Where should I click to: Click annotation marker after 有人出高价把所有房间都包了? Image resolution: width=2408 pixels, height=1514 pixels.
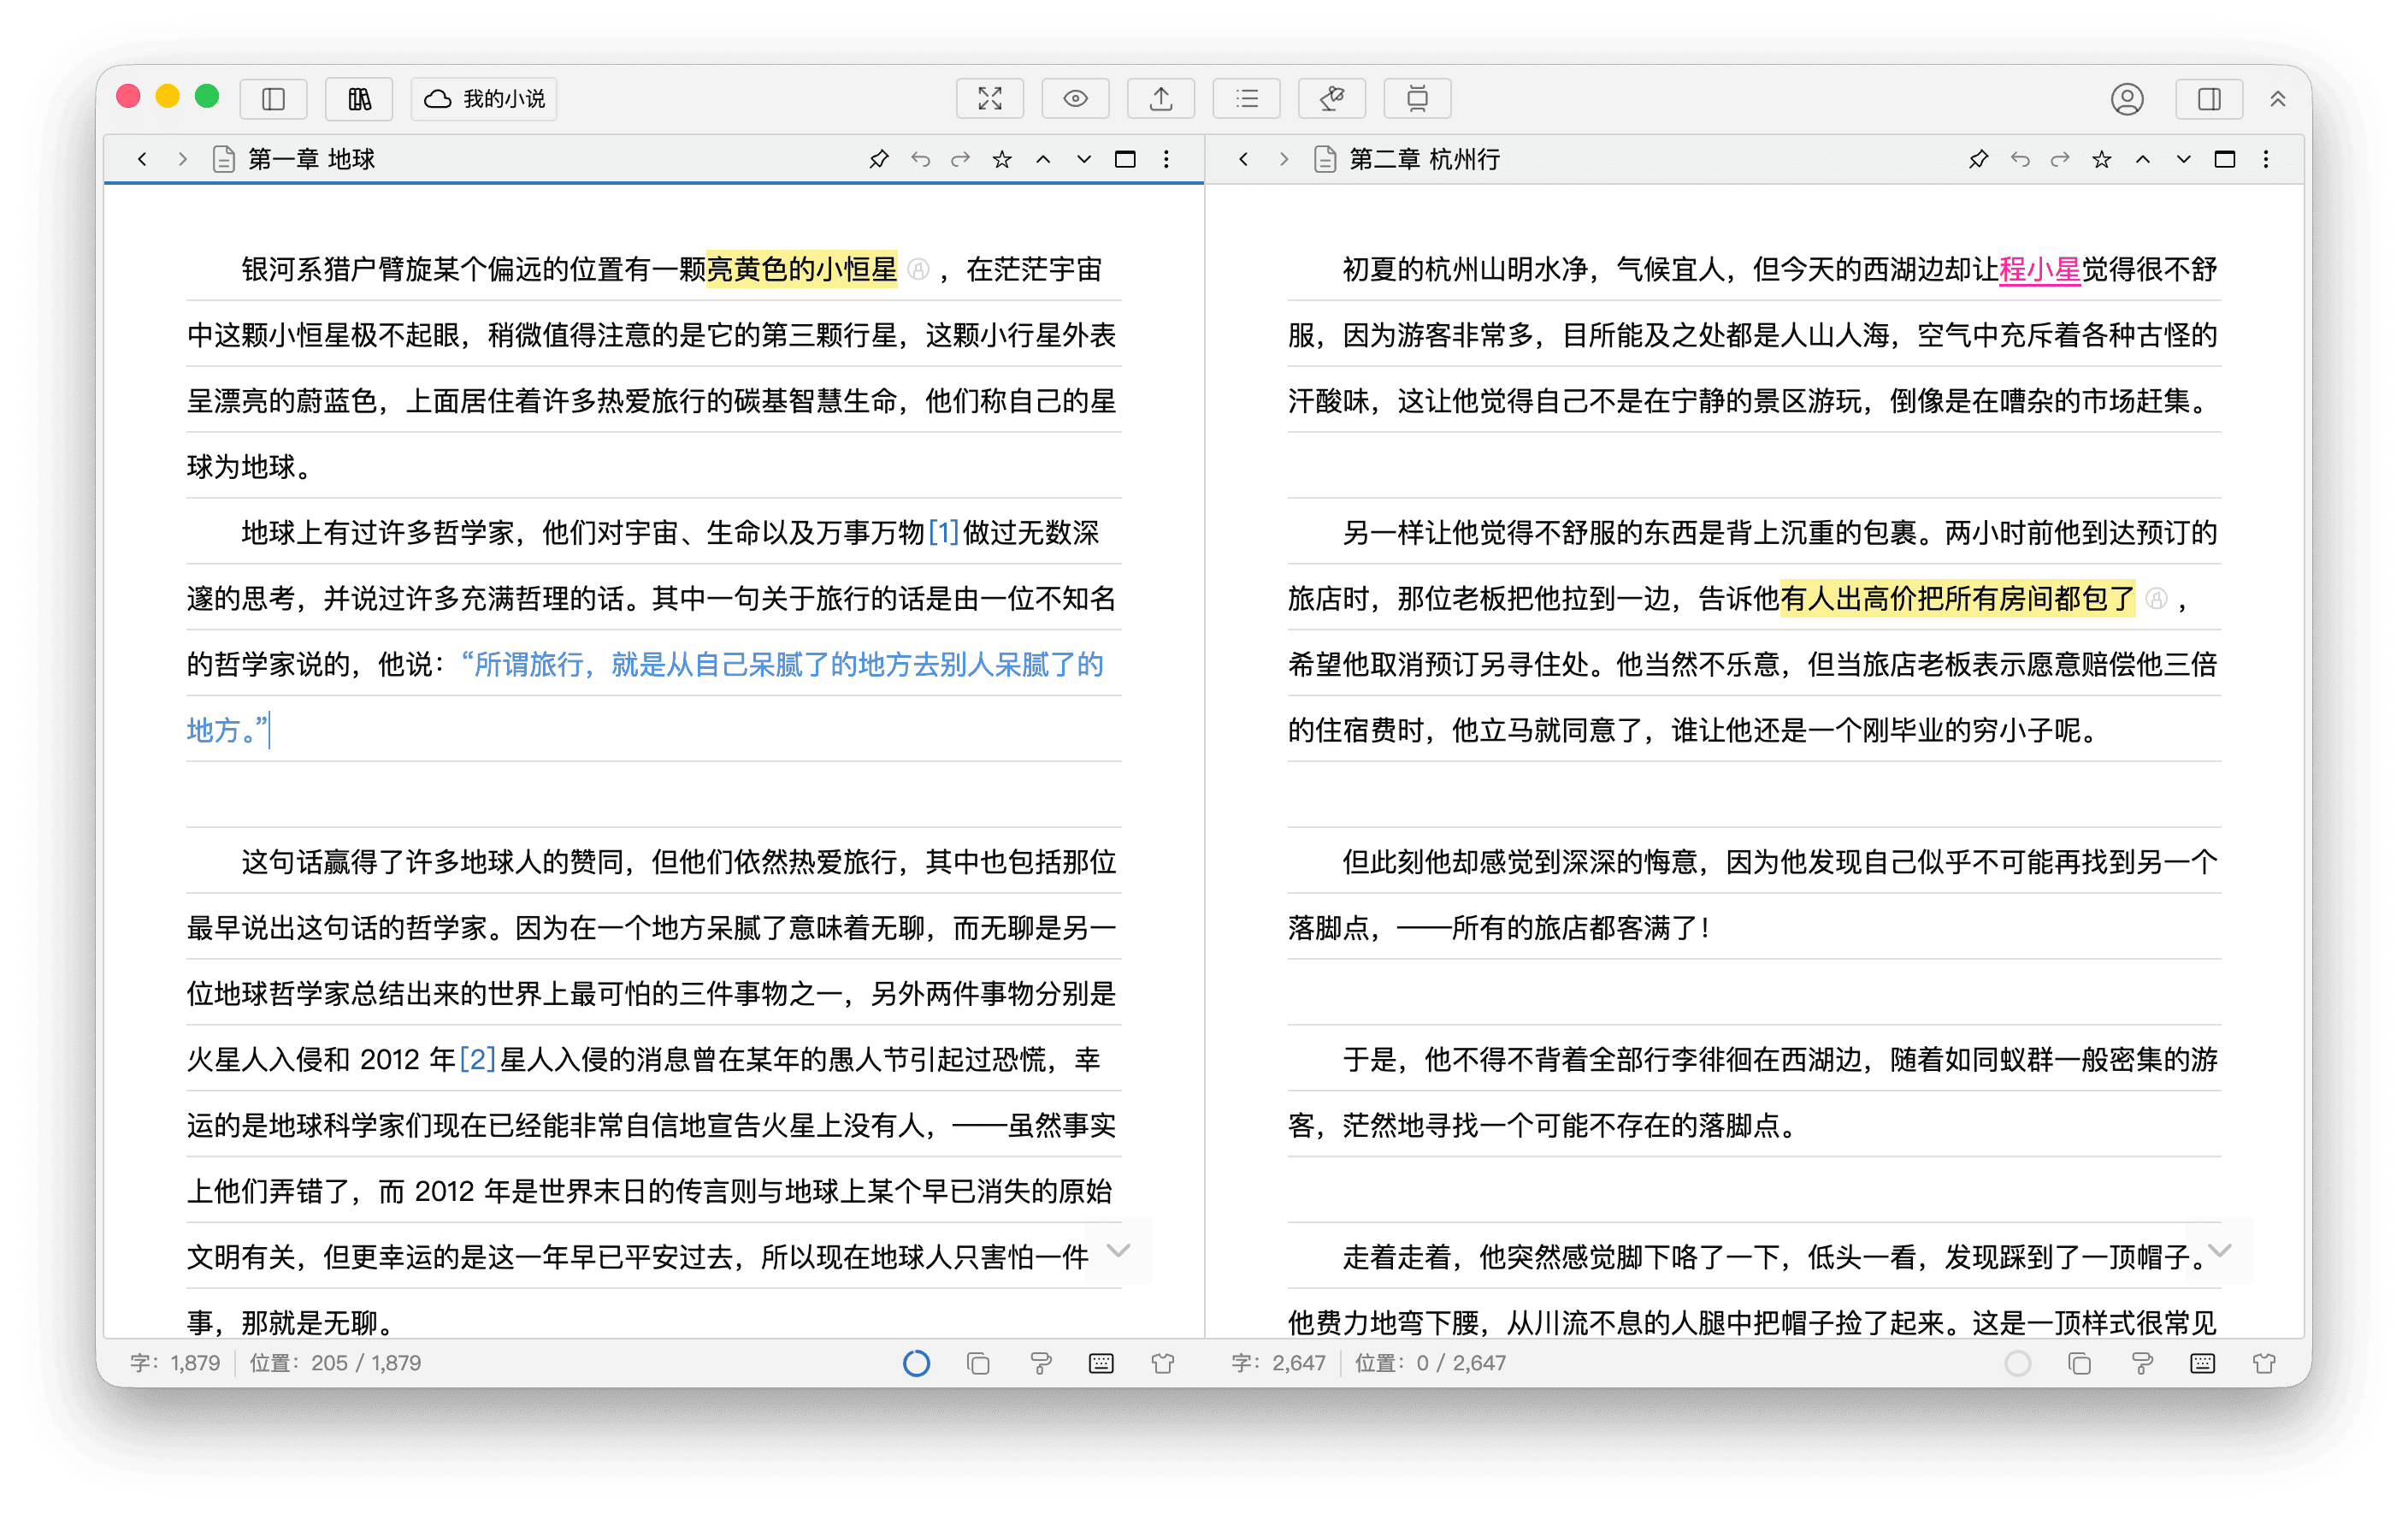click(x=2157, y=599)
